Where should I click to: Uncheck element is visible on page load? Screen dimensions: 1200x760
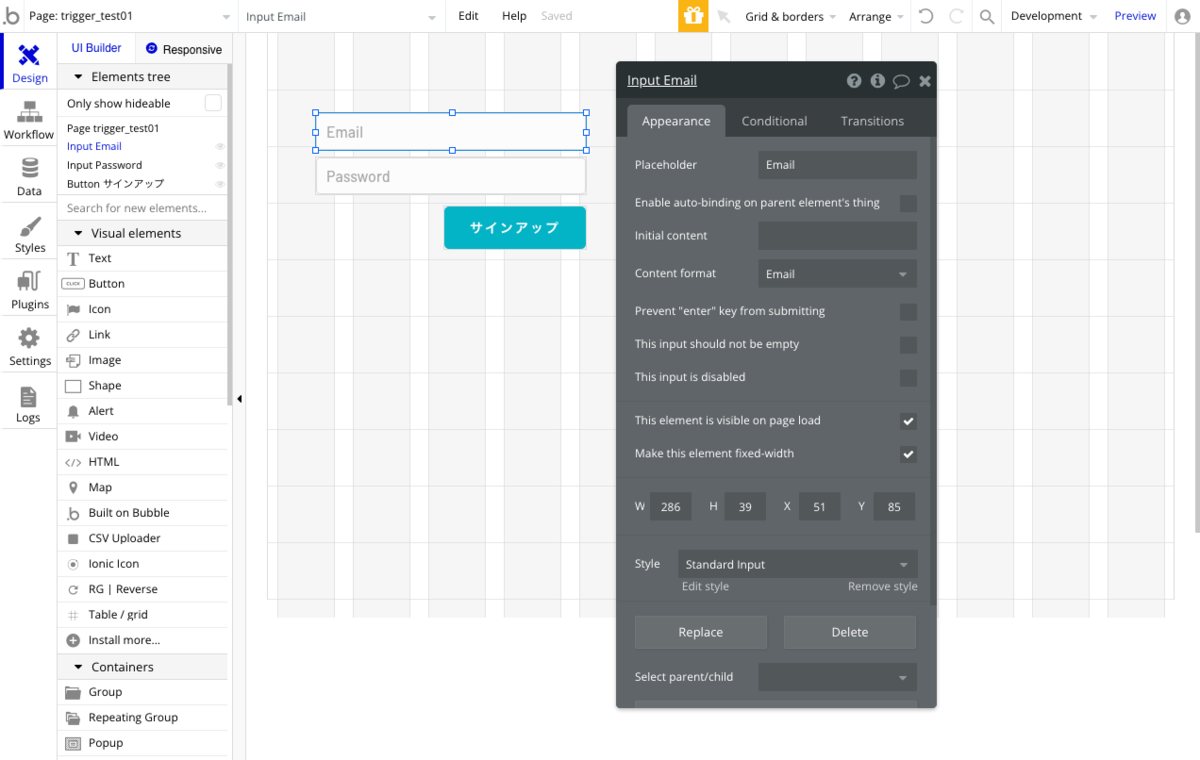(x=908, y=421)
